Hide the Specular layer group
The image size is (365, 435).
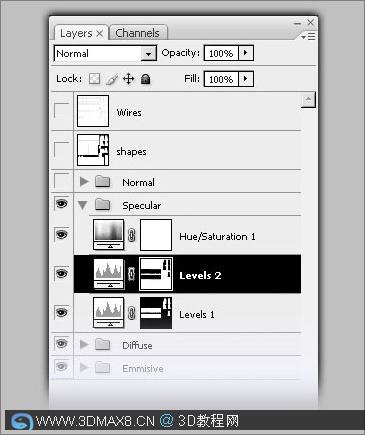pyautogui.click(x=62, y=203)
